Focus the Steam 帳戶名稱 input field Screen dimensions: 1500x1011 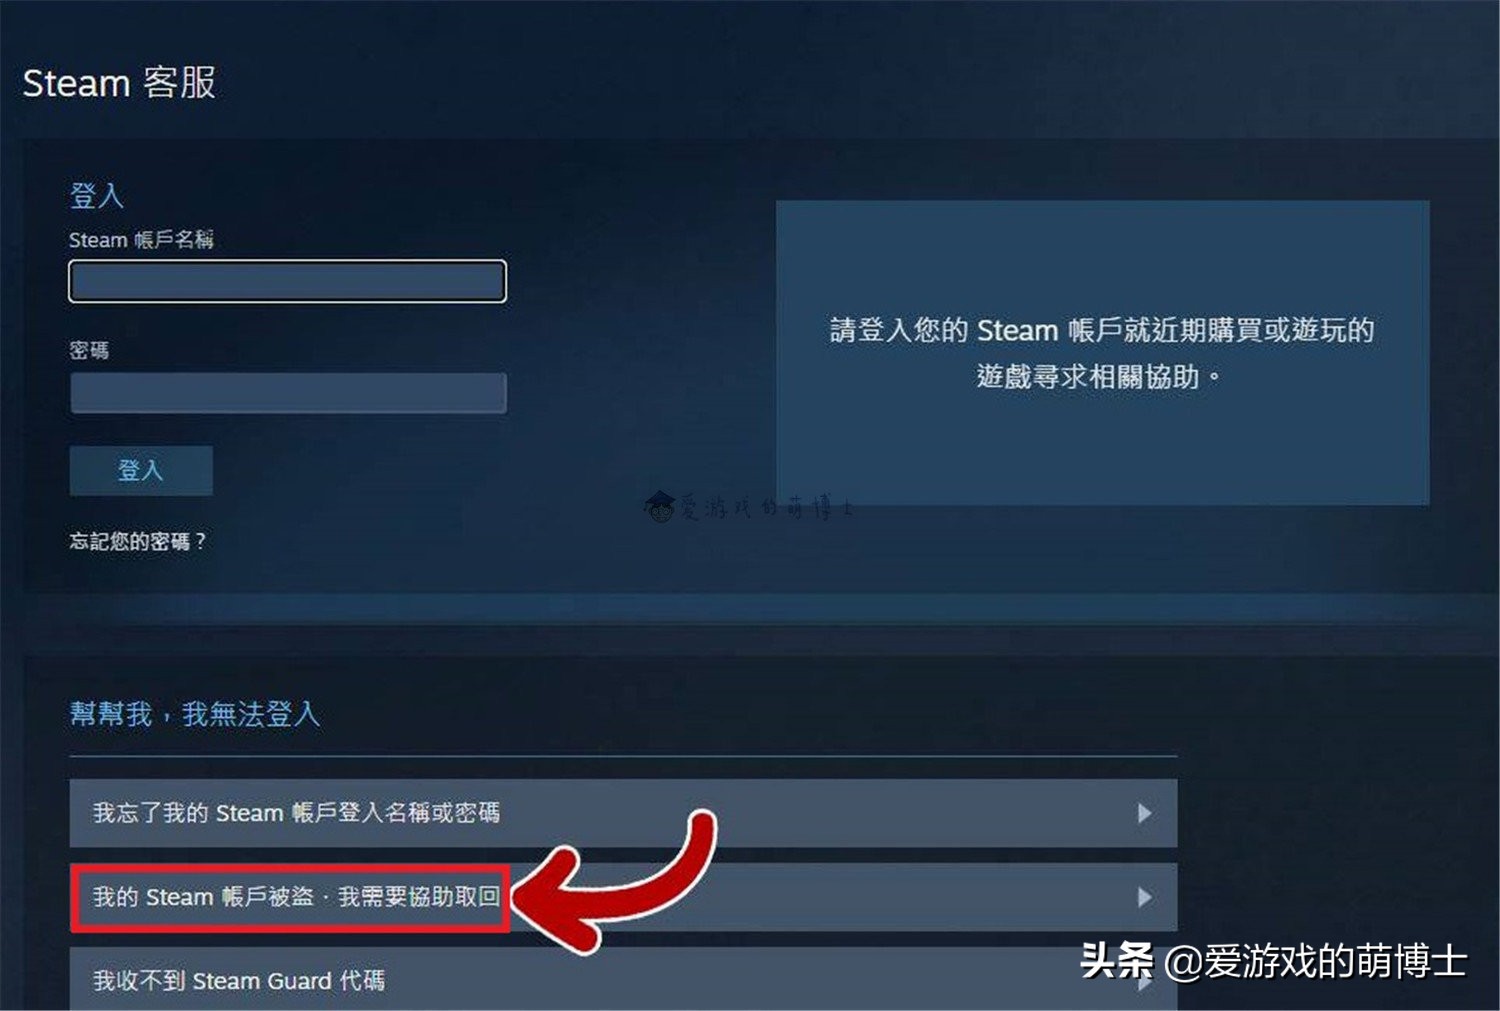(x=288, y=281)
